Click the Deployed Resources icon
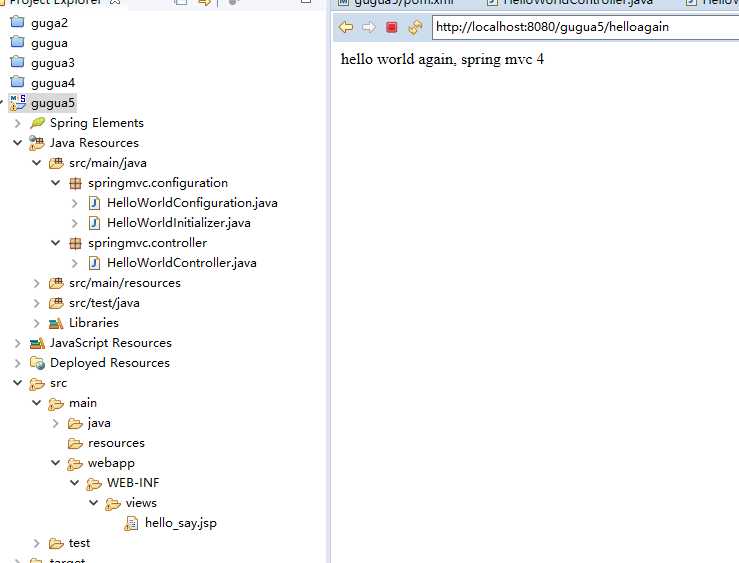739x563 pixels. click(37, 363)
